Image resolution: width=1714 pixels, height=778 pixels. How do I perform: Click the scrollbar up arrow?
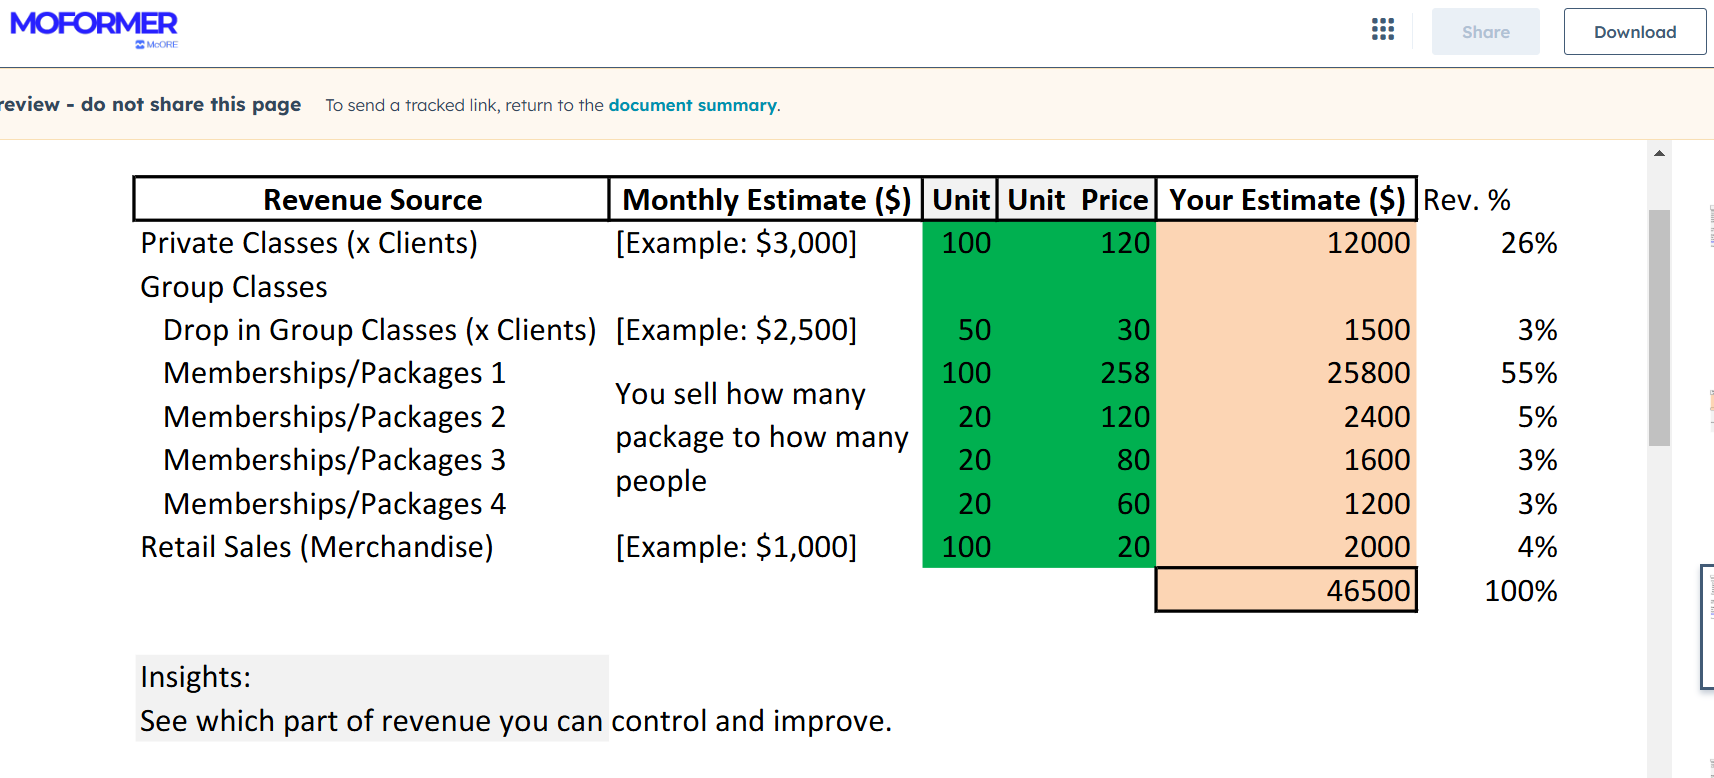(x=1659, y=153)
